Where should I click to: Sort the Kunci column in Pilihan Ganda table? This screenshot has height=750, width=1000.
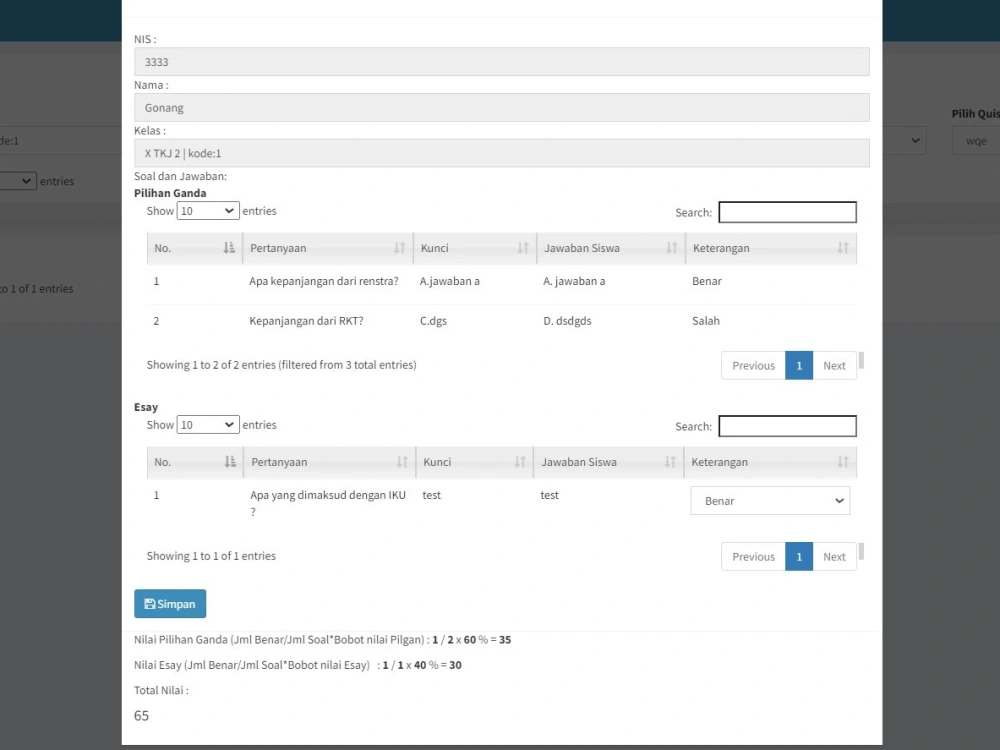[473, 247]
